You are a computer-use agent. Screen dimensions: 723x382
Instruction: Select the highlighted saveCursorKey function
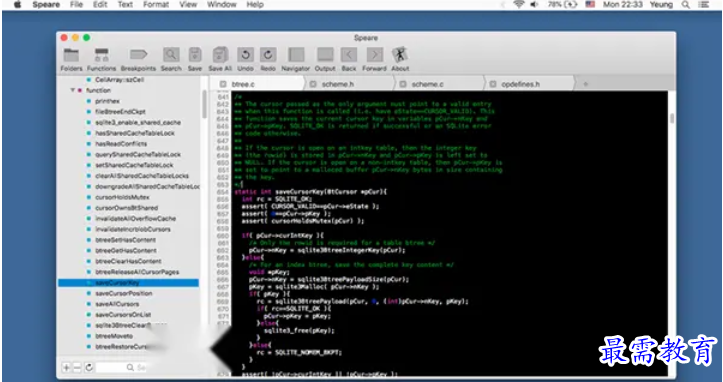coord(128,282)
